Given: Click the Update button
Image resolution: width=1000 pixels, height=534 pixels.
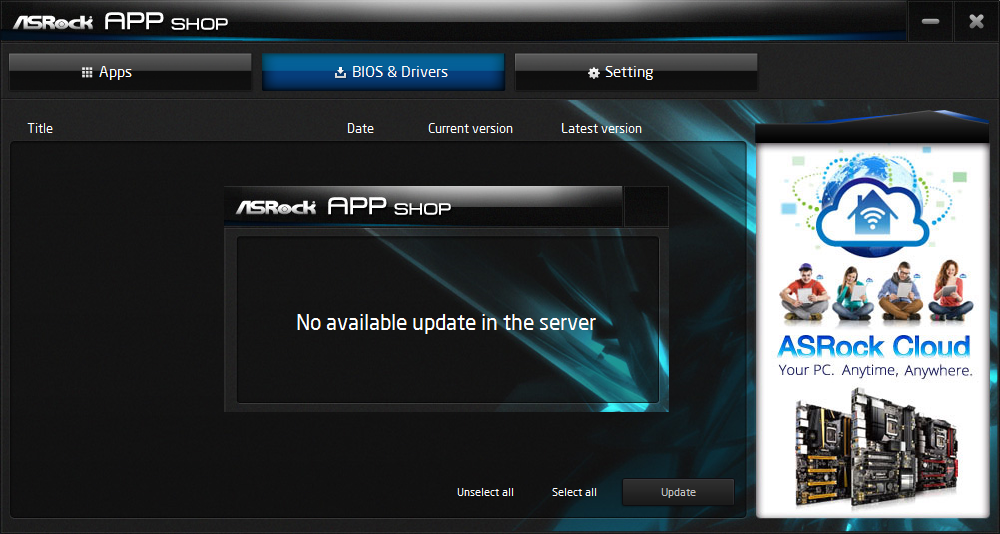Looking at the screenshot, I should pyautogui.click(x=678, y=492).
